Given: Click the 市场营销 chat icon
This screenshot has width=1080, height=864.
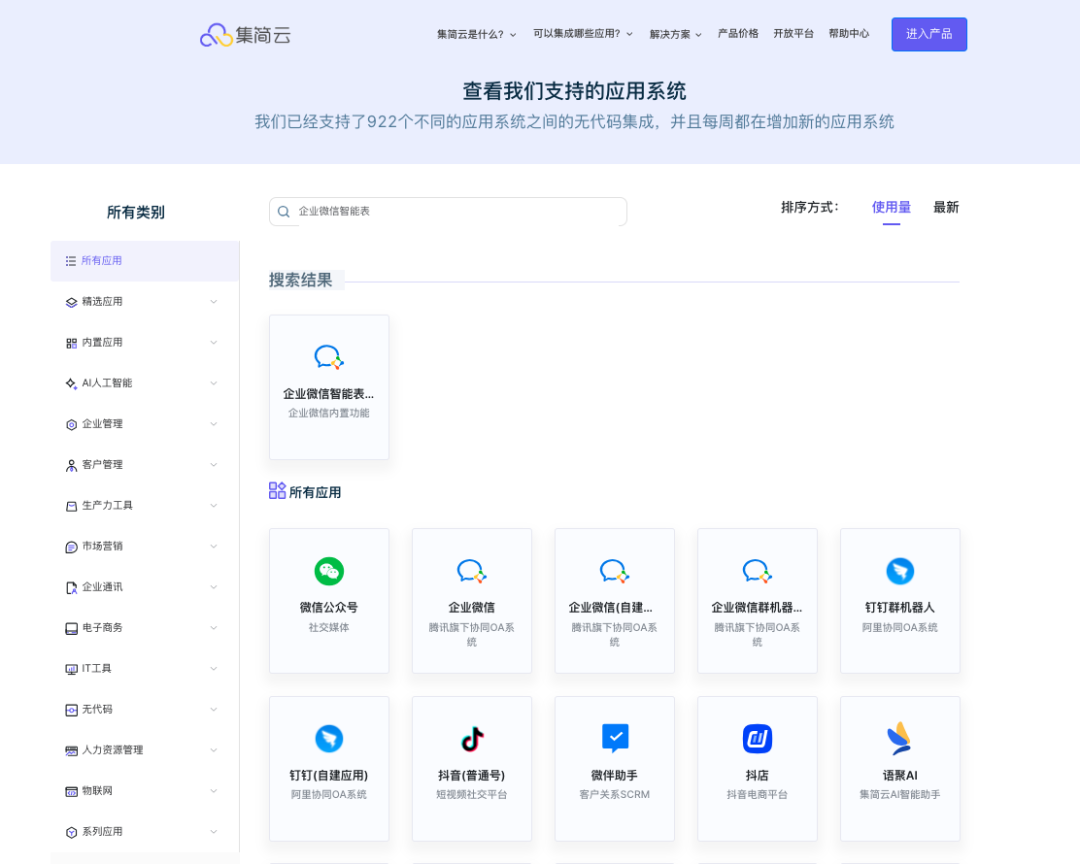Looking at the screenshot, I should click(x=71, y=546).
